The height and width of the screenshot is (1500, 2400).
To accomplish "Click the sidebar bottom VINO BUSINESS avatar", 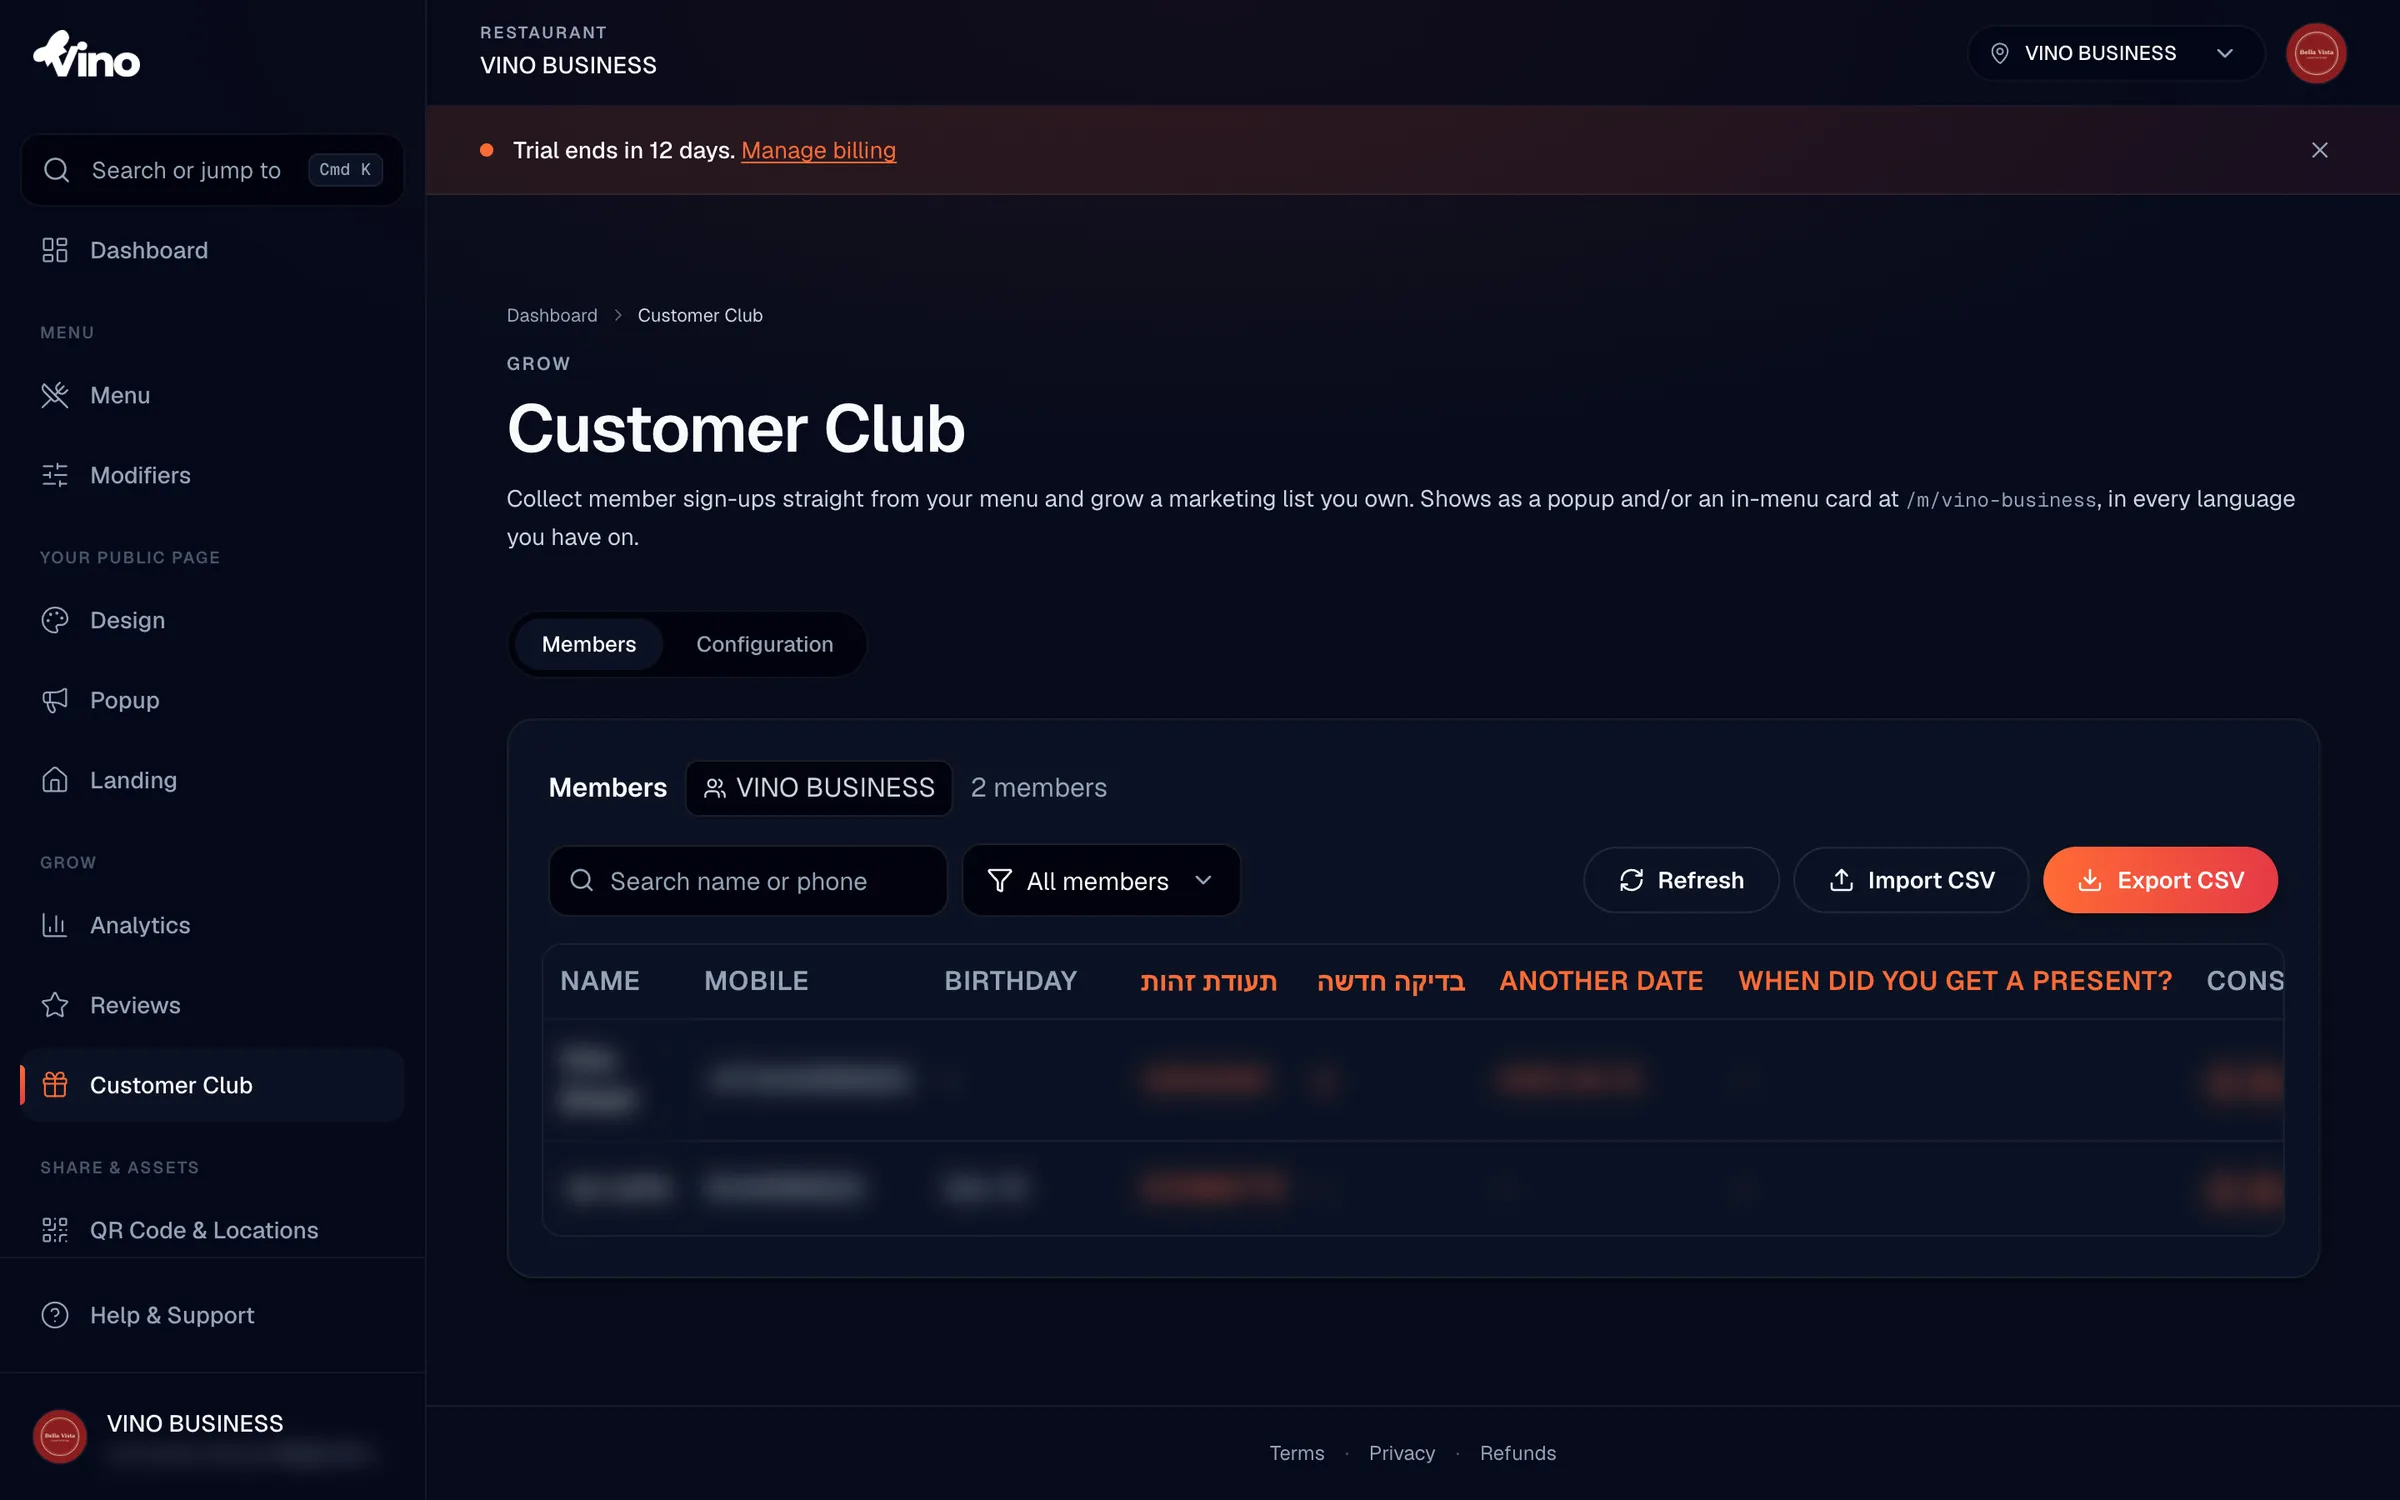I will point(60,1436).
